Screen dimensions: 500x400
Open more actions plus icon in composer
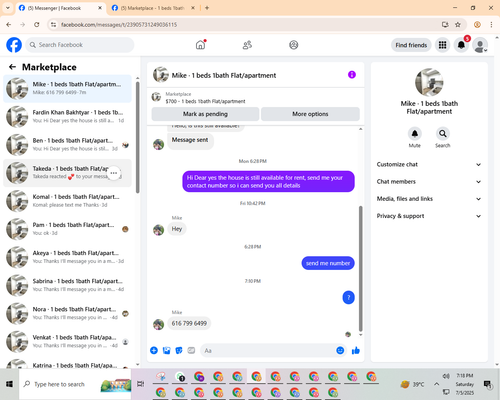point(154,350)
